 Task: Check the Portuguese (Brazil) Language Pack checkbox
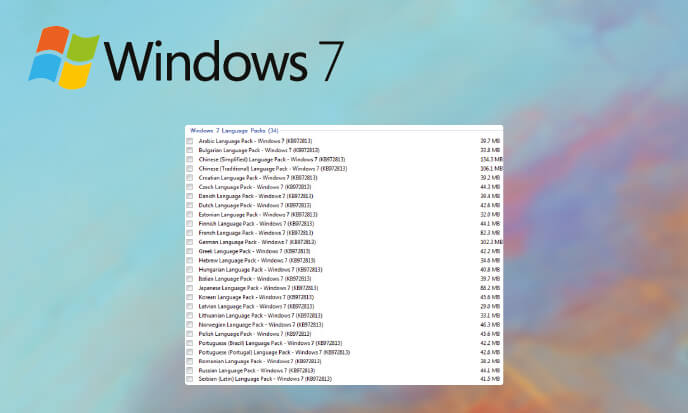(x=190, y=343)
